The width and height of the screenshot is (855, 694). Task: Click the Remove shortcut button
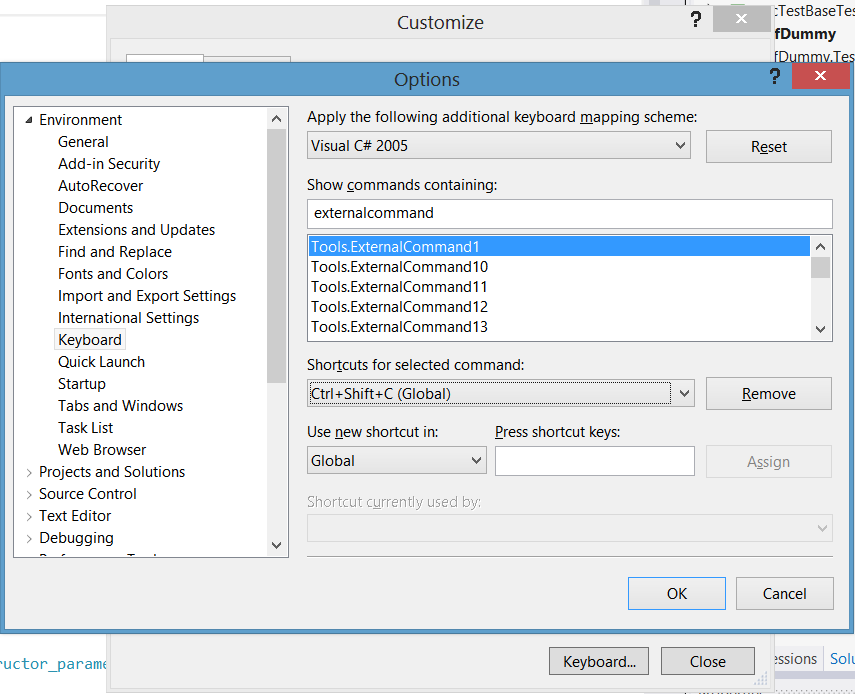768,394
